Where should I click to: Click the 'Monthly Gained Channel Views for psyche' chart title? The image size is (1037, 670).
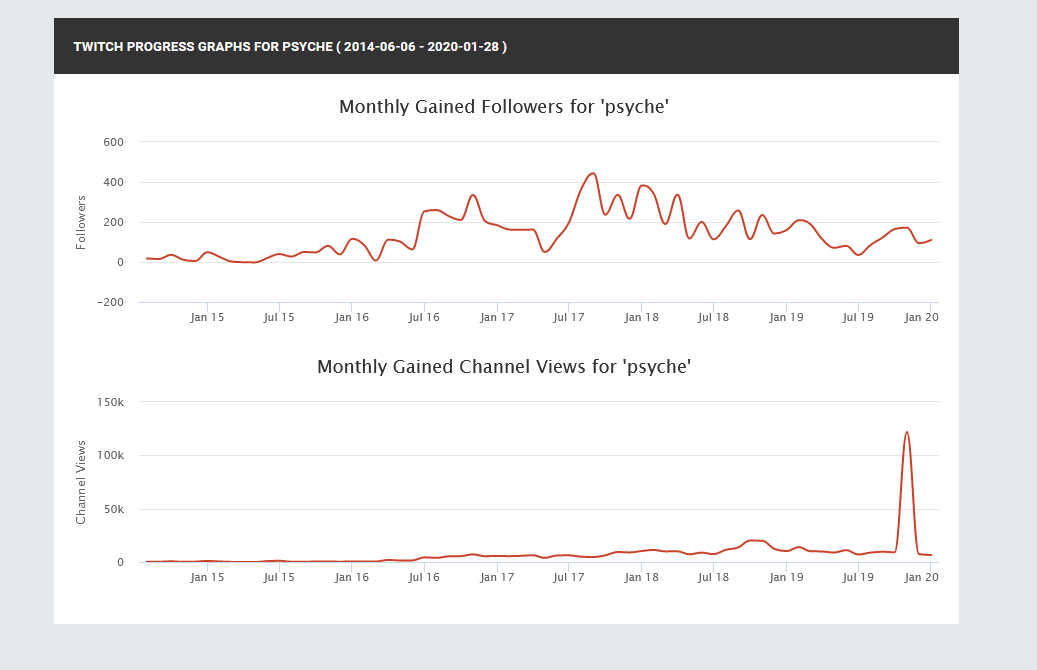click(x=504, y=366)
